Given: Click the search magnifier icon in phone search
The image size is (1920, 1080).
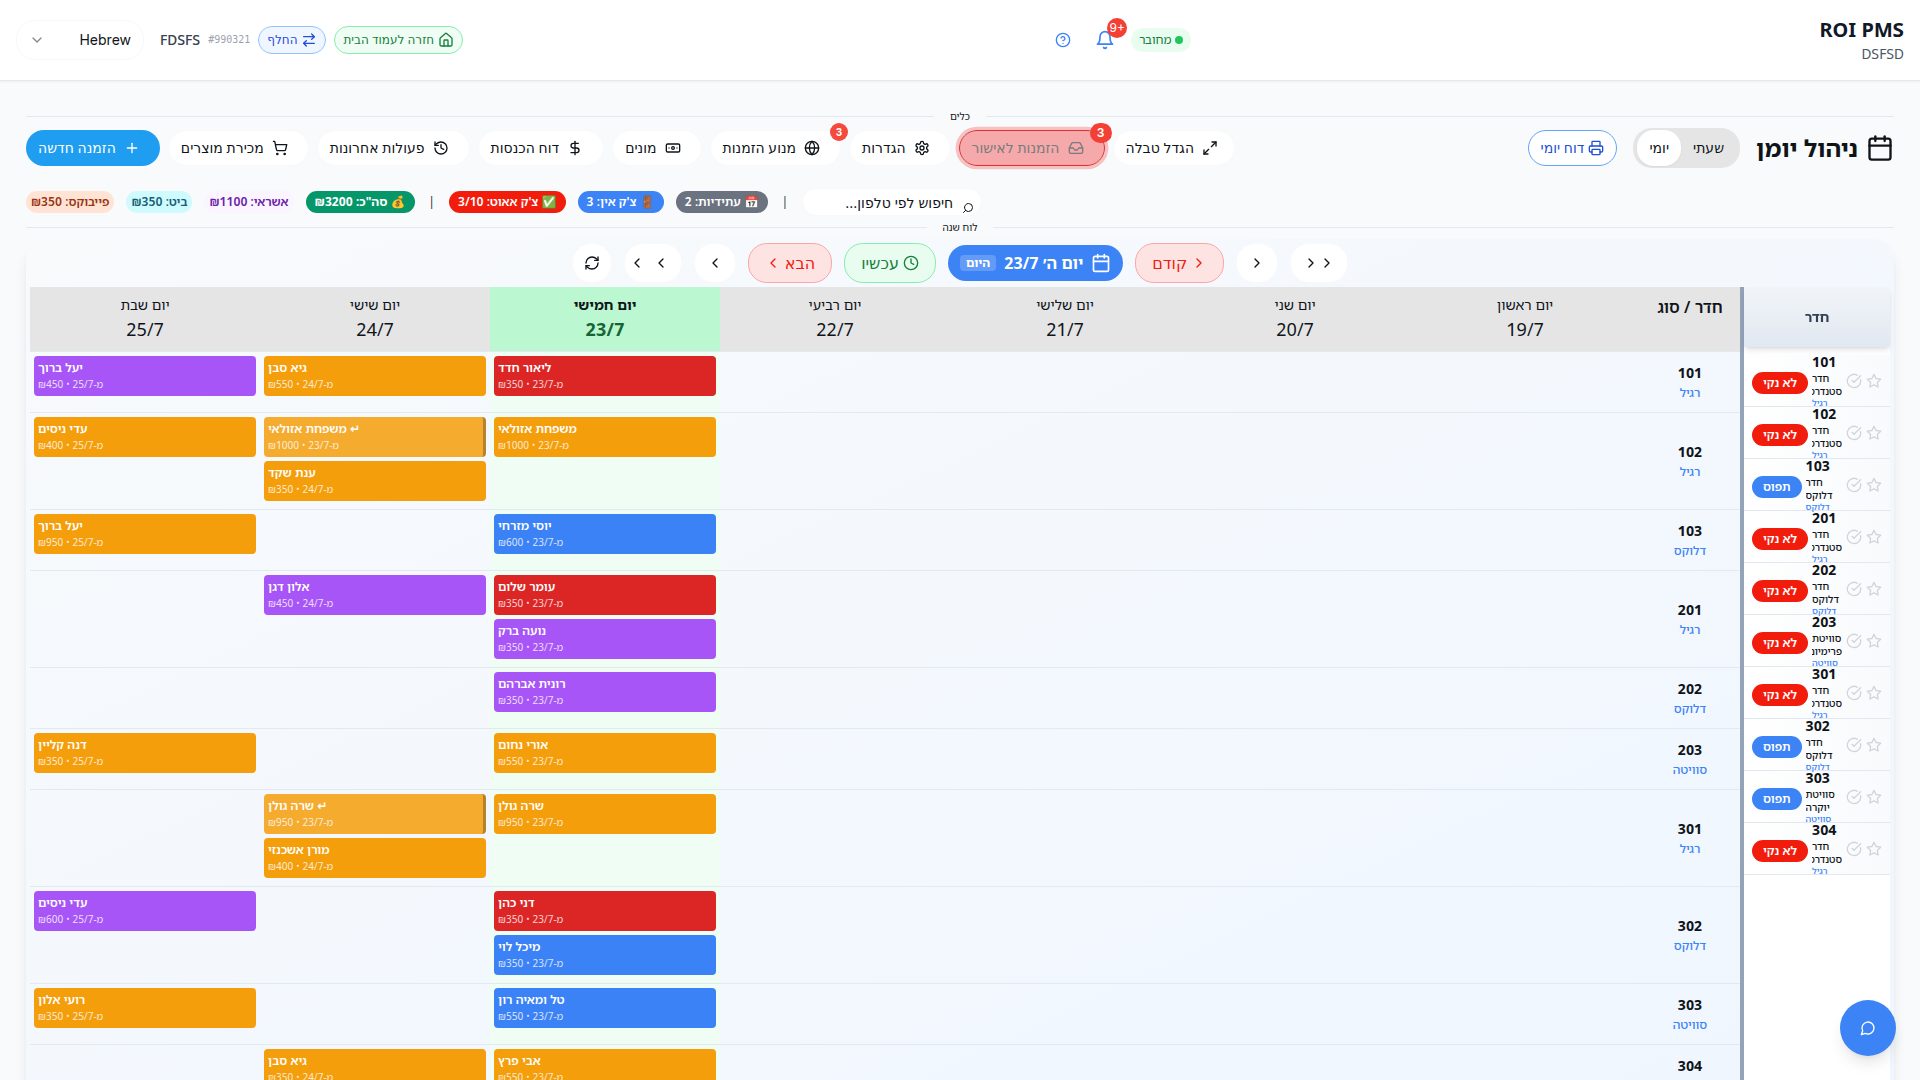Looking at the screenshot, I should tap(967, 207).
